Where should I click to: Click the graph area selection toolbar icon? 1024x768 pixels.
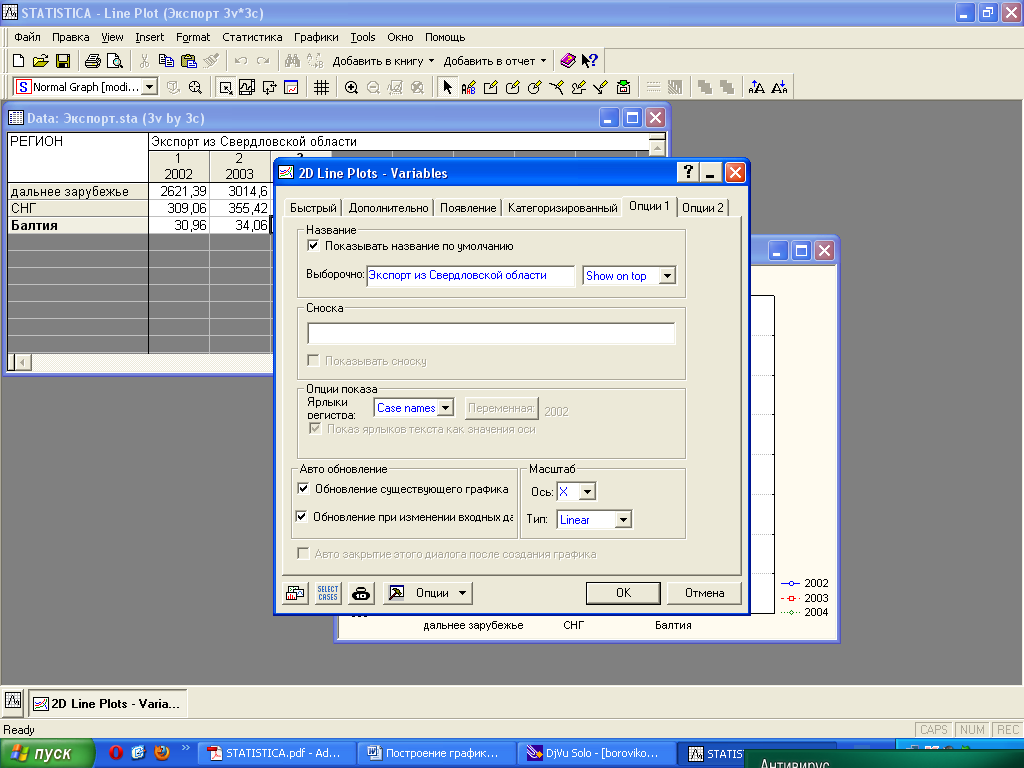tap(226, 87)
